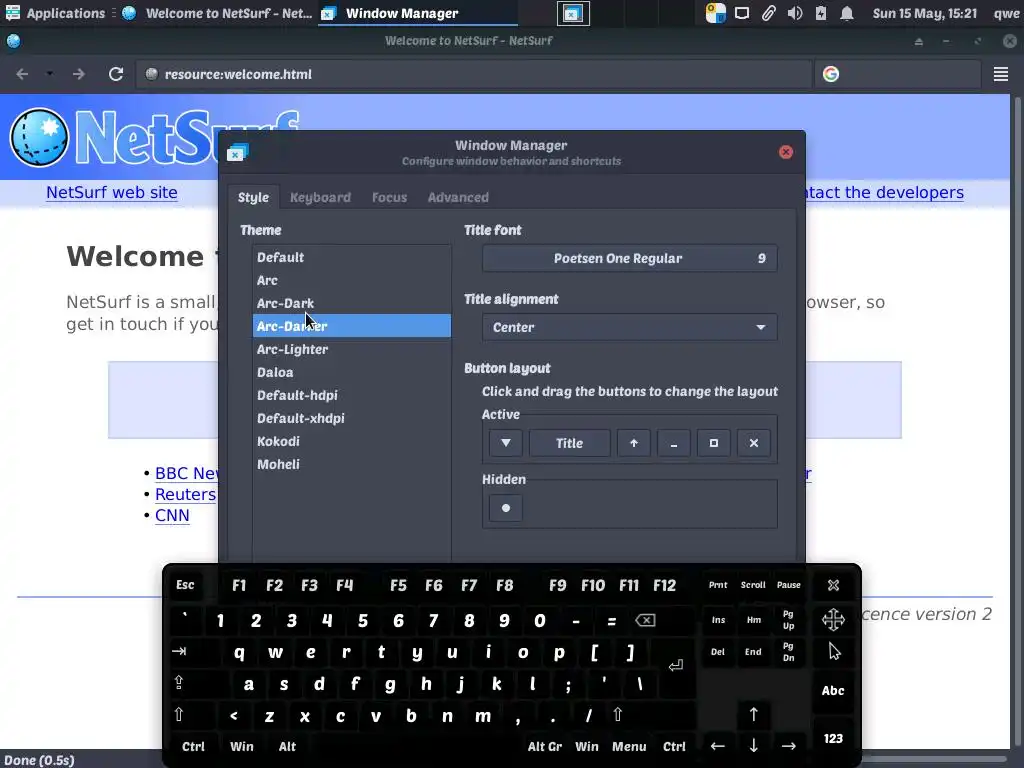This screenshot has width=1024, height=768.
Task: Click the minimize layout button in Active
Action: point(673,443)
